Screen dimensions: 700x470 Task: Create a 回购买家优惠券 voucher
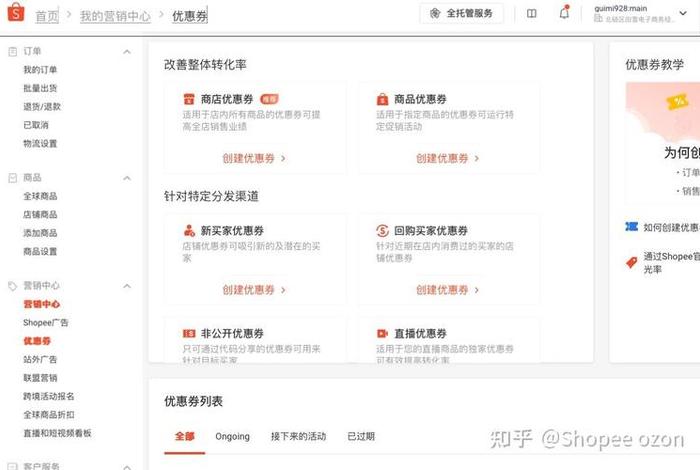coord(447,290)
